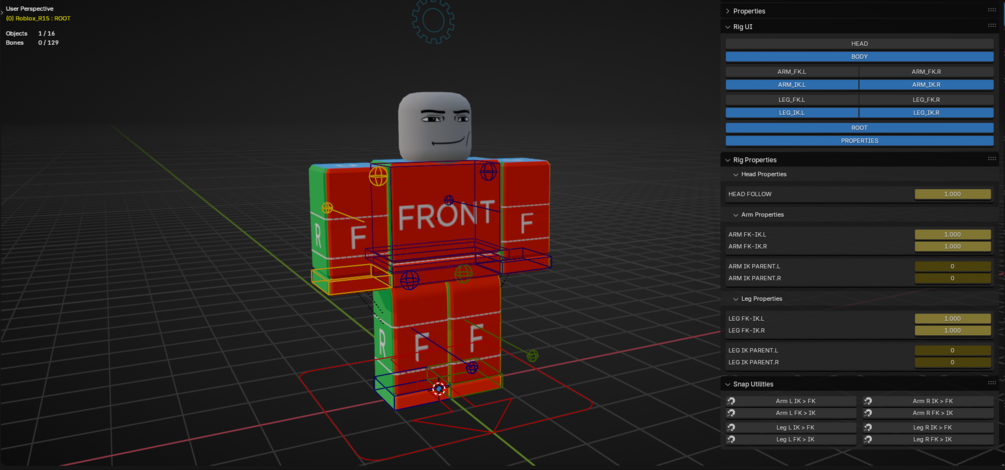Hide the LEG_IK.L layer

tap(792, 113)
